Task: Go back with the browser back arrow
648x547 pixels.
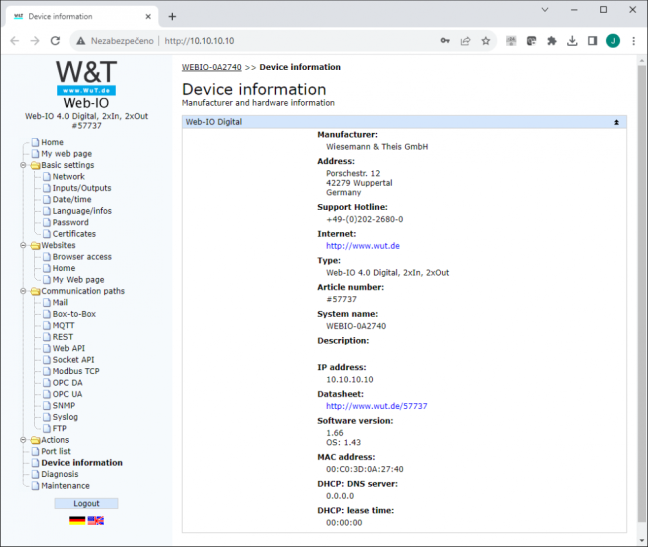Action: pos(14,40)
